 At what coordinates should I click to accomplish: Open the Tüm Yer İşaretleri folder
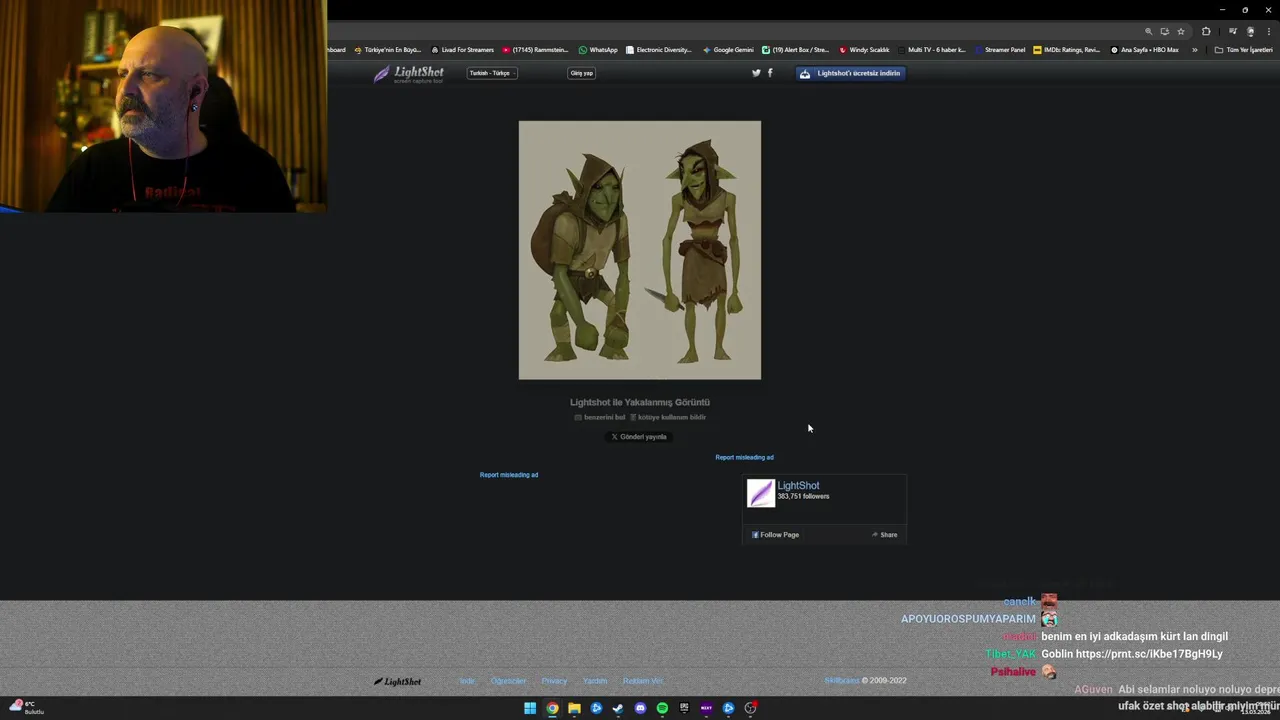point(1243,50)
